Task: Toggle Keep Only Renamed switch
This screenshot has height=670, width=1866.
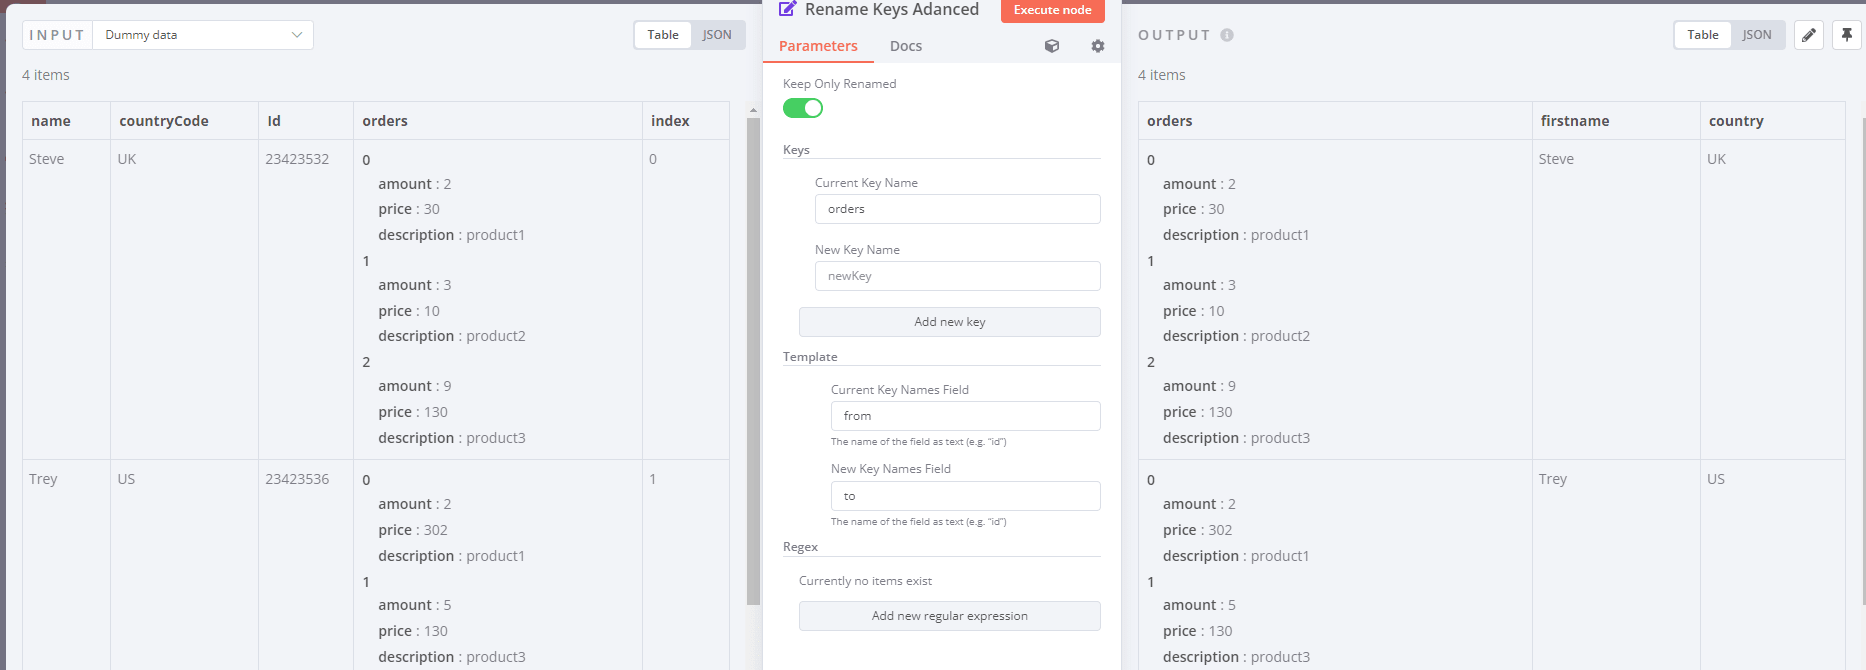Action: pyautogui.click(x=803, y=108)
